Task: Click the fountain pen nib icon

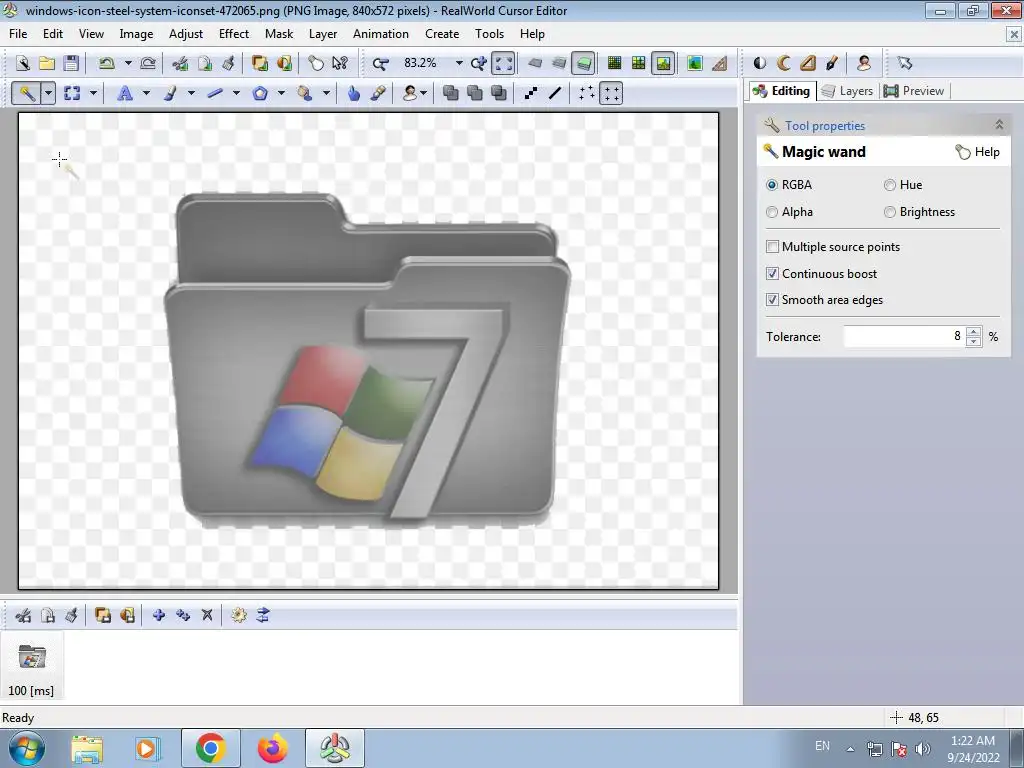Action: click(x=831, y=63)
